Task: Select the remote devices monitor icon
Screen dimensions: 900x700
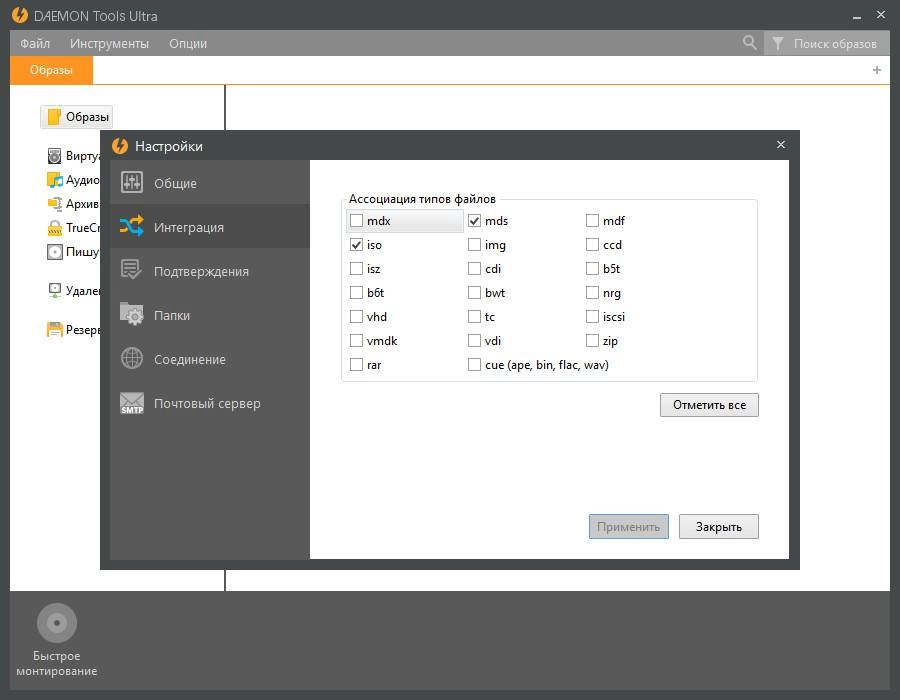Action: (x=55, y=290)
